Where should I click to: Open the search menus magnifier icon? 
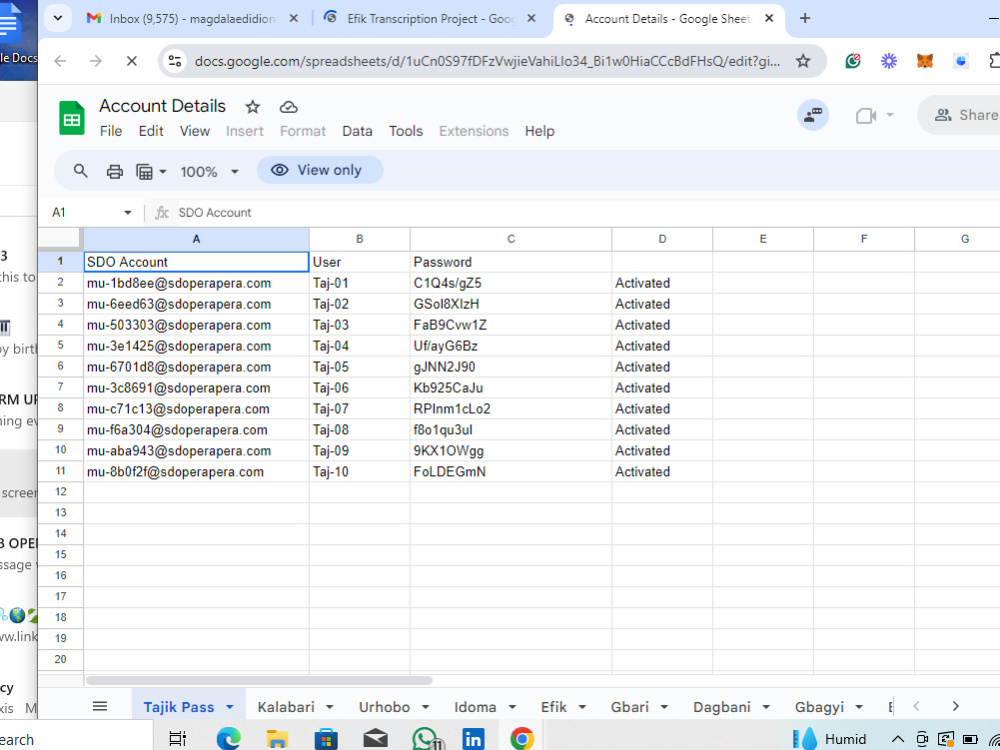tap(80, 171)
